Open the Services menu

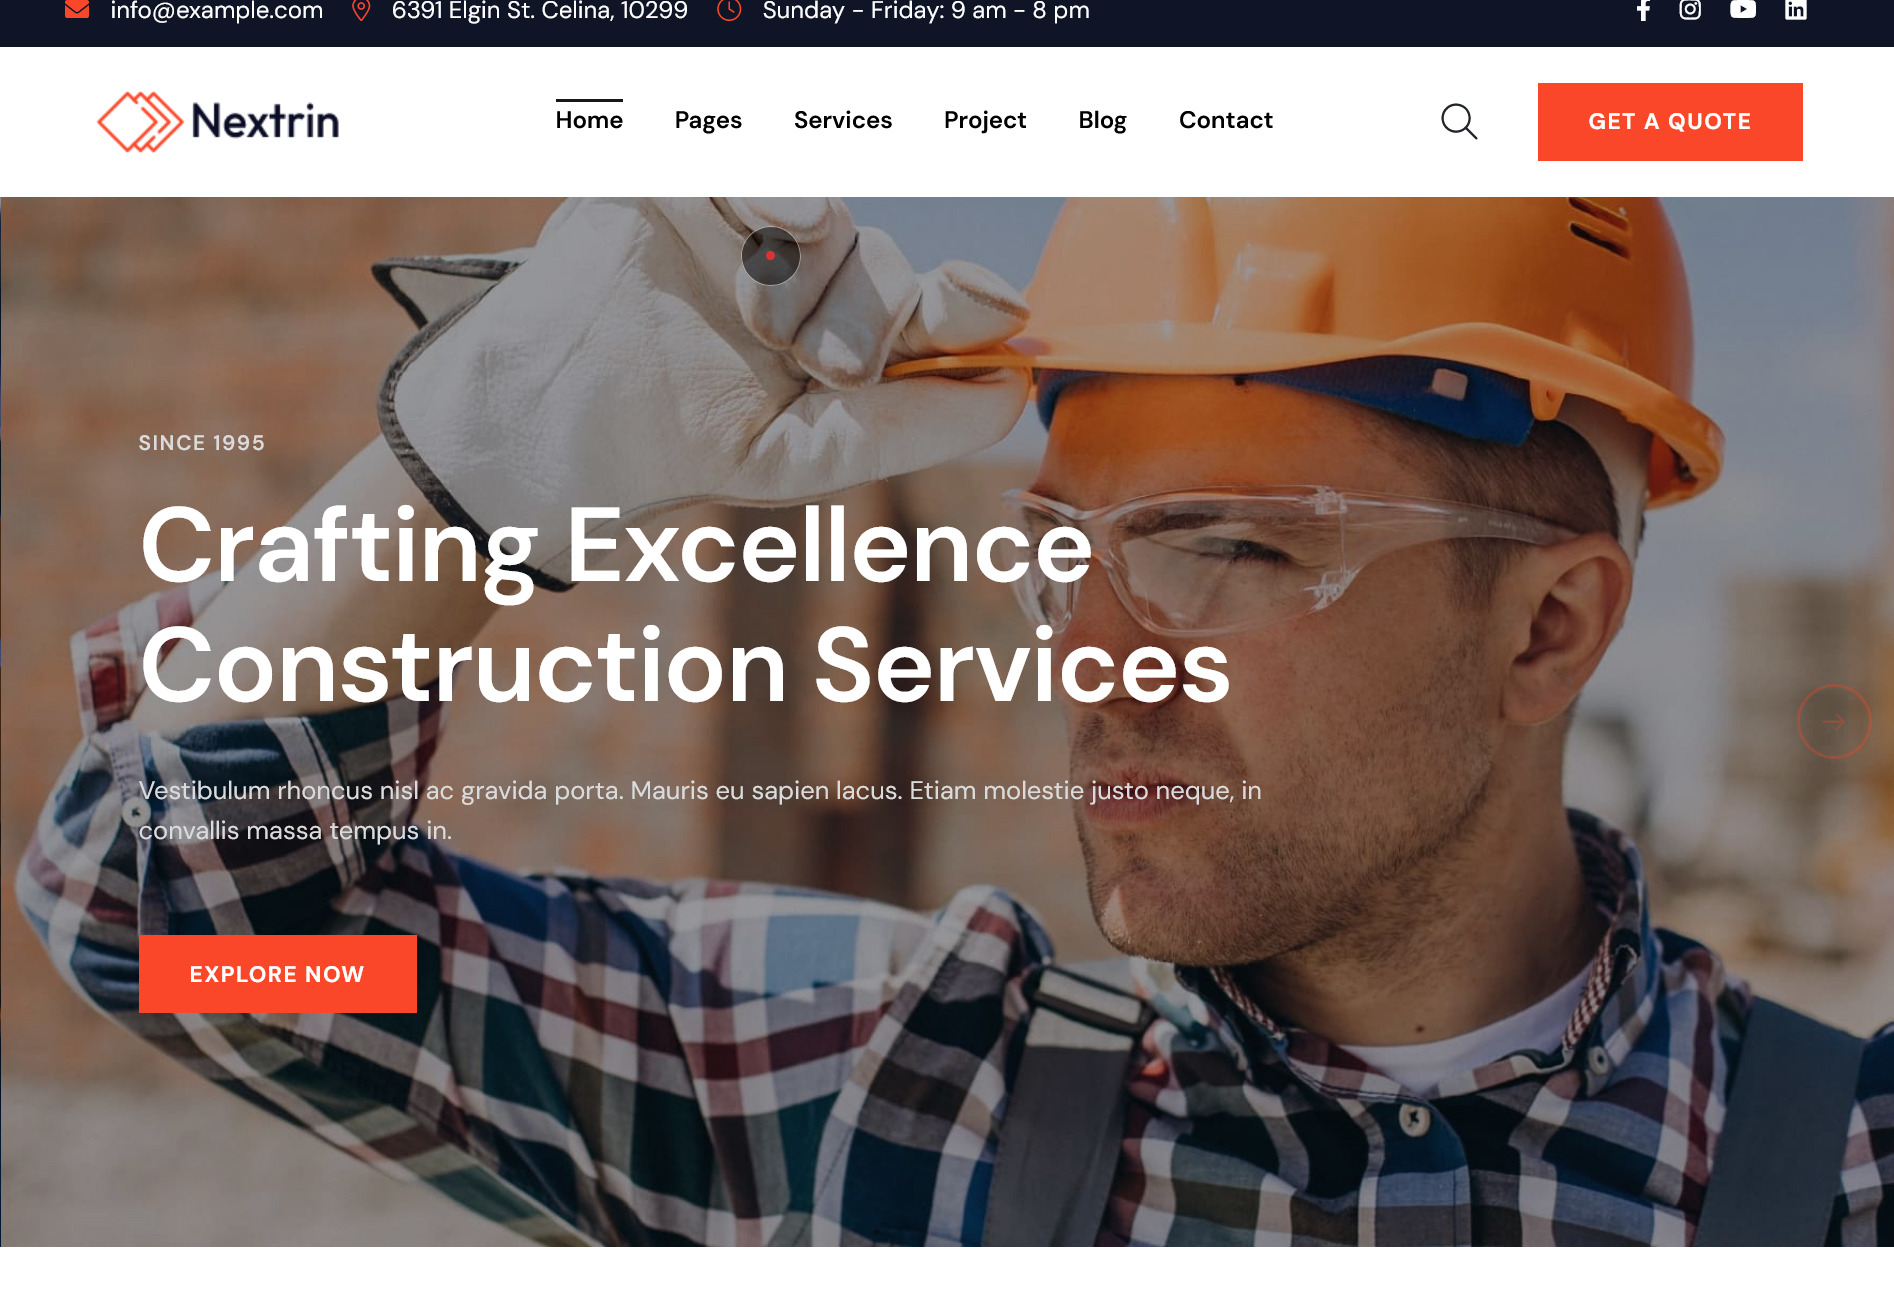point(843,120)
